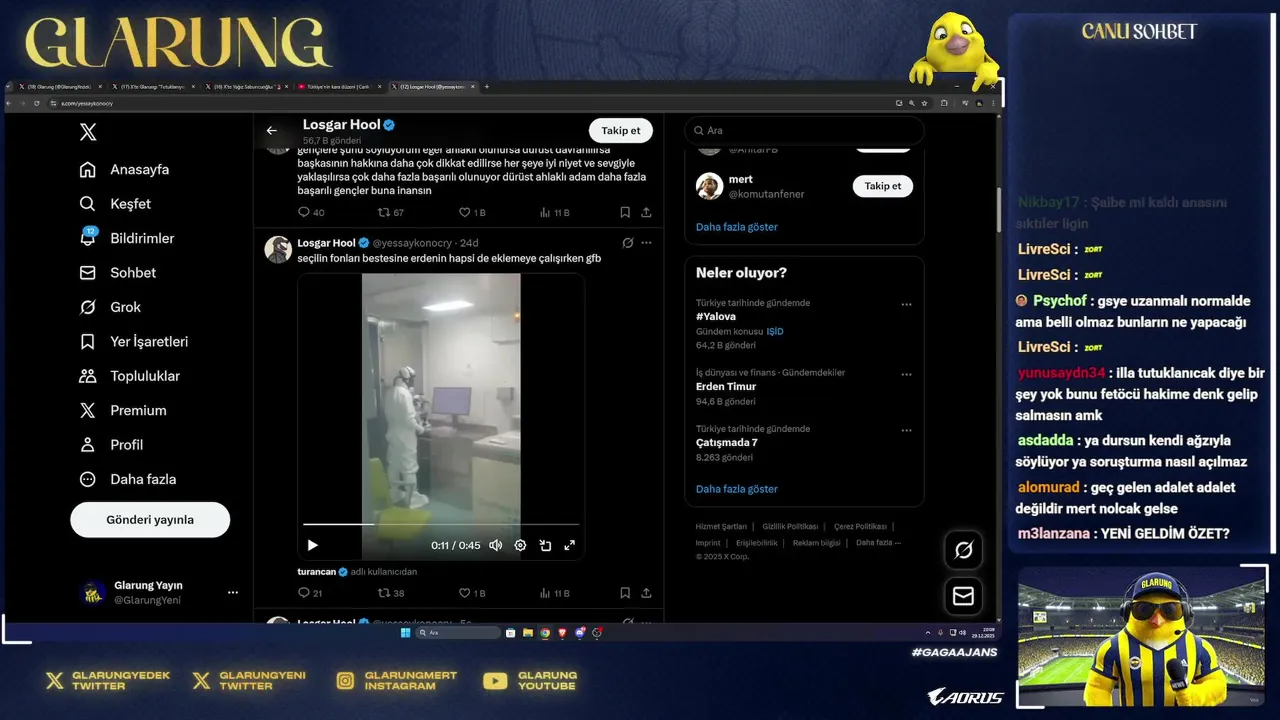Bookmark the video tweet
The image size is (1280, 720).
pyautogui.click(x=625, y=593)
